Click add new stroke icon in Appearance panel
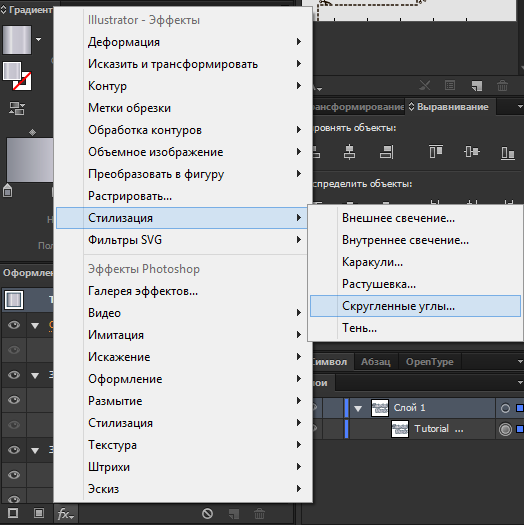 click(x=13, y=513)
